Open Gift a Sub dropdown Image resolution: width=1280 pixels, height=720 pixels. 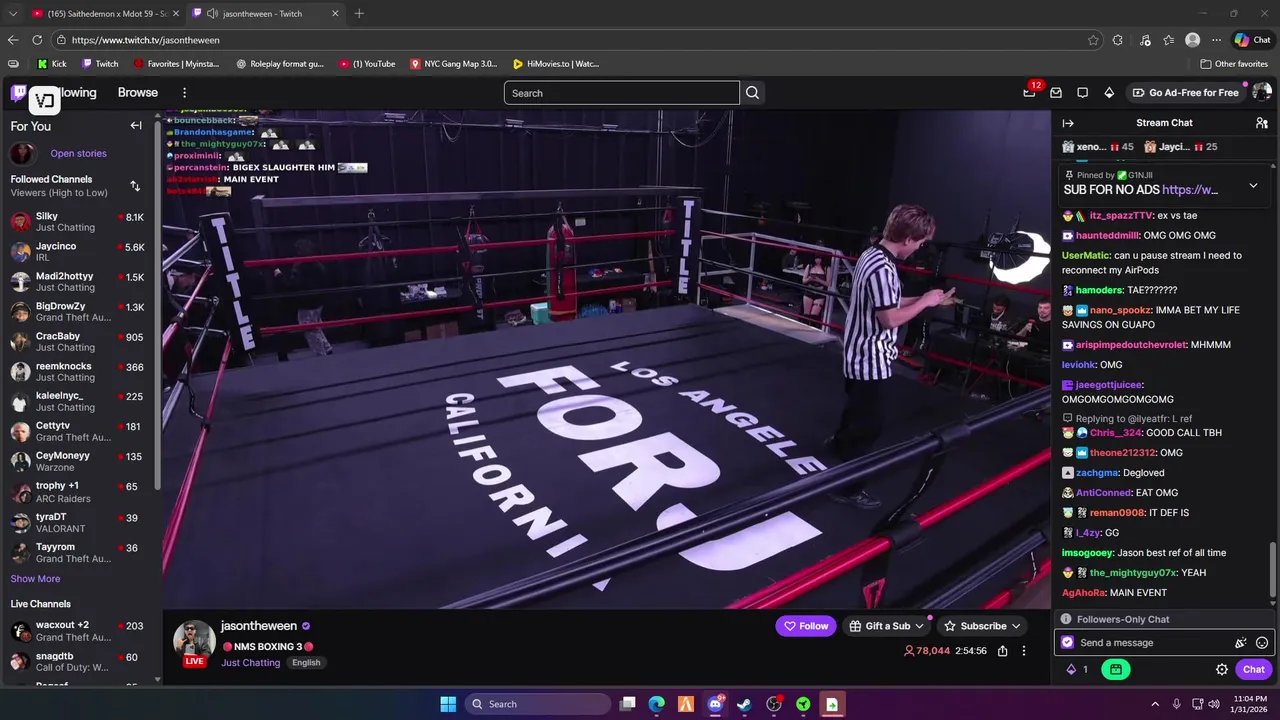(887, 626)
